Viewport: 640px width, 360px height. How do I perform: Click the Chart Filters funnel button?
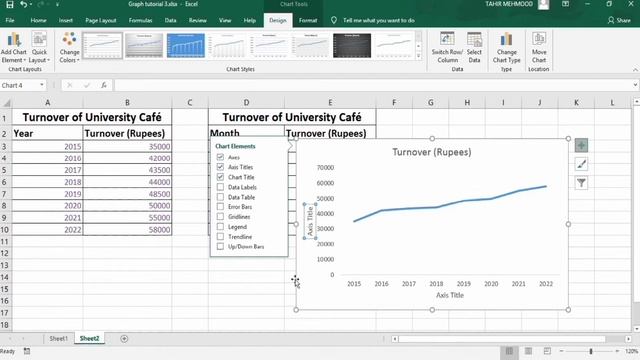pos(581,183)
